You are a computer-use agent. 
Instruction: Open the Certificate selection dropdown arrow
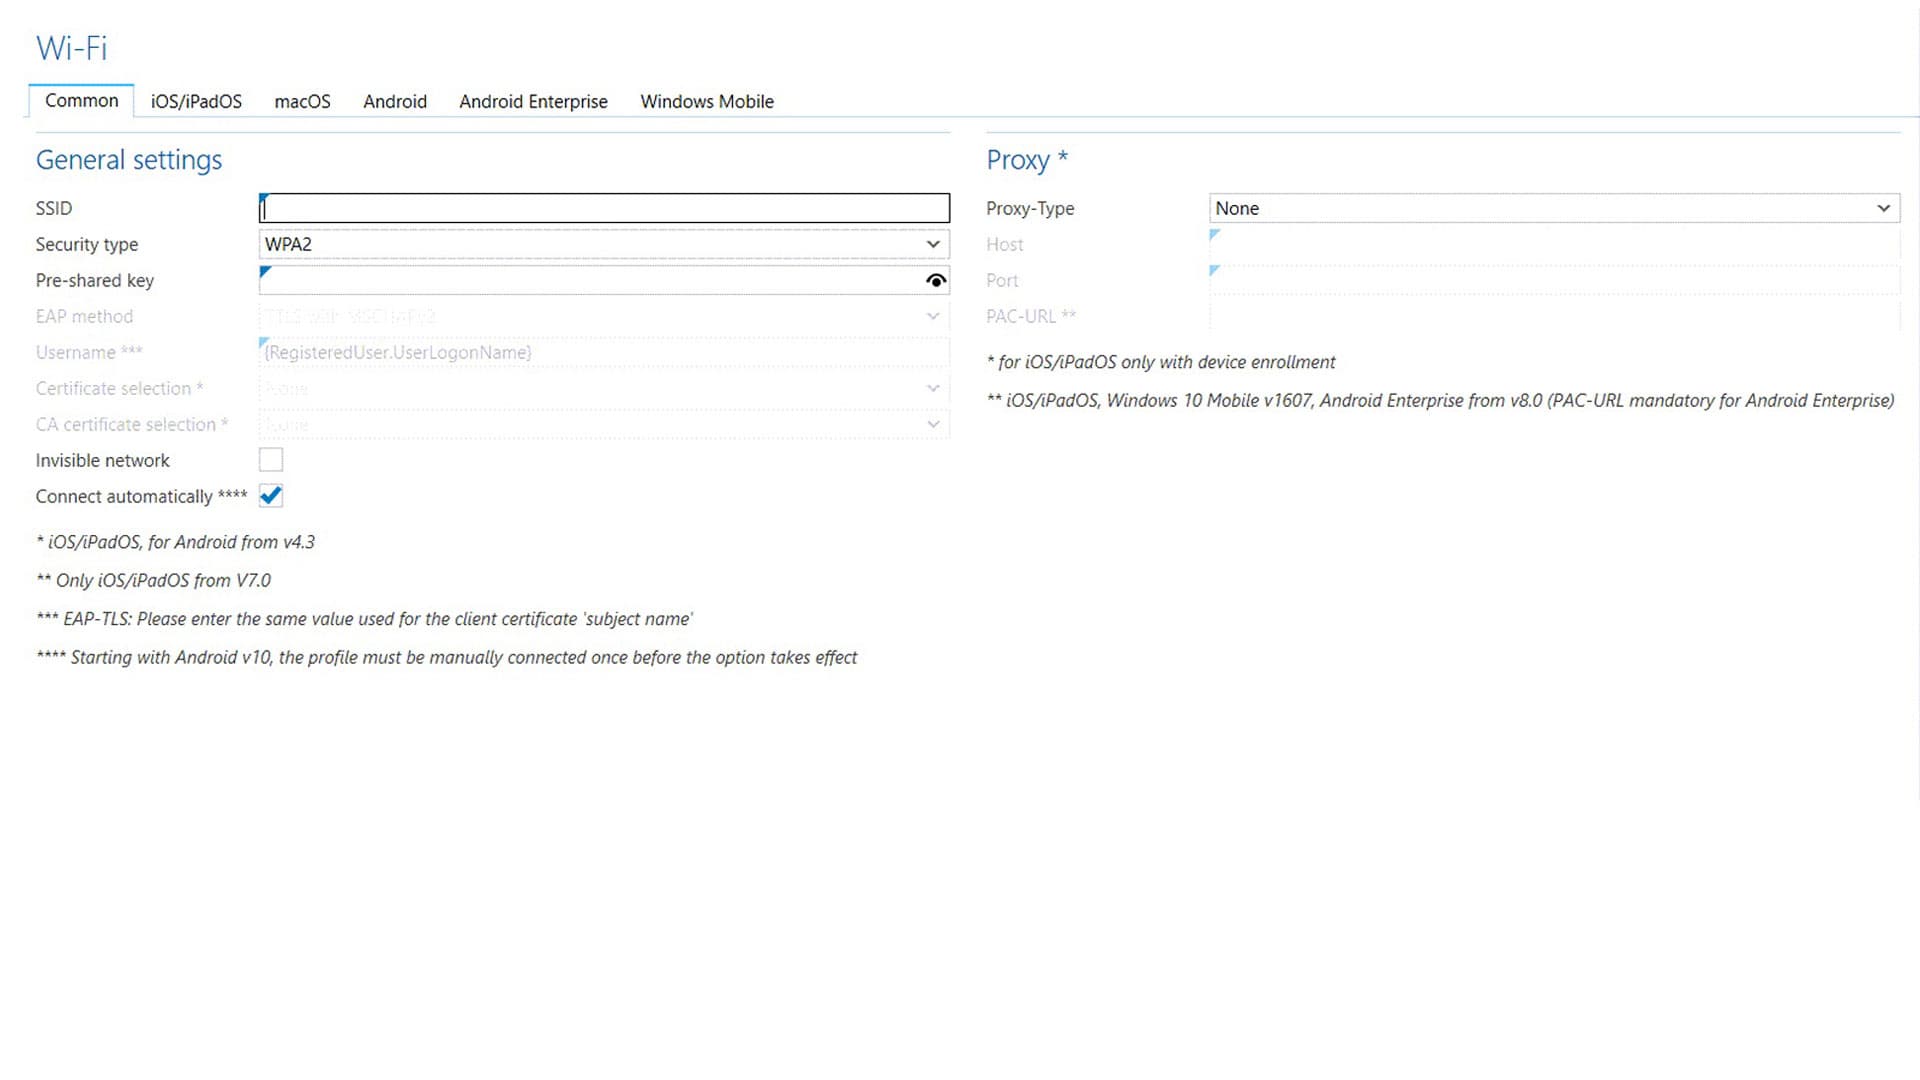click(933, 388)
